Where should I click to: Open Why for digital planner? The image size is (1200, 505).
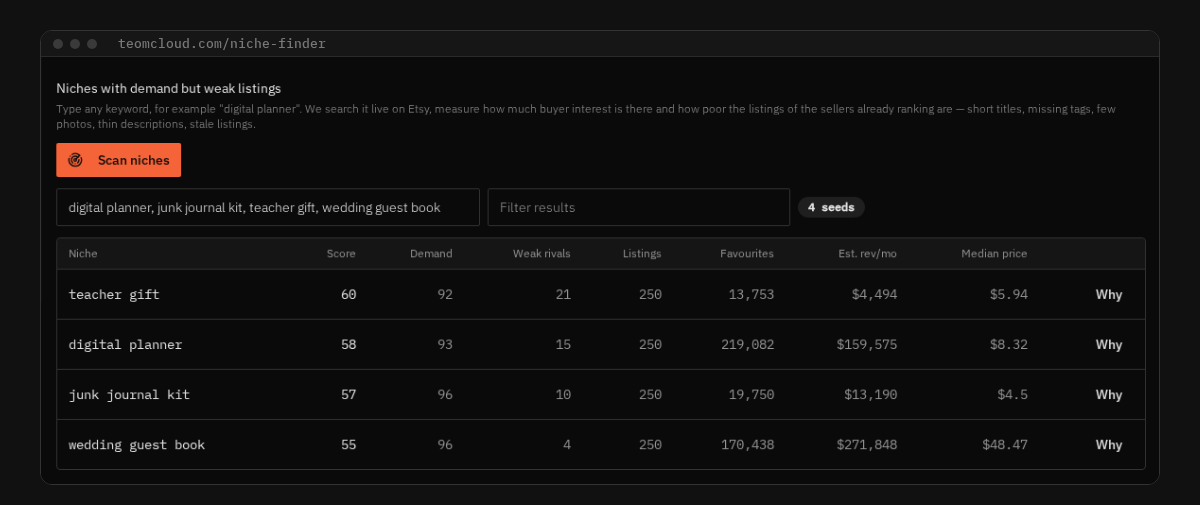click(x=1109, y=345)
